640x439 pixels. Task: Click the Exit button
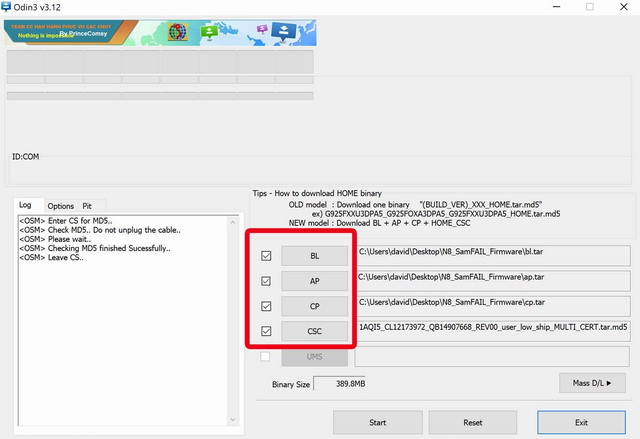coord(581,422)
